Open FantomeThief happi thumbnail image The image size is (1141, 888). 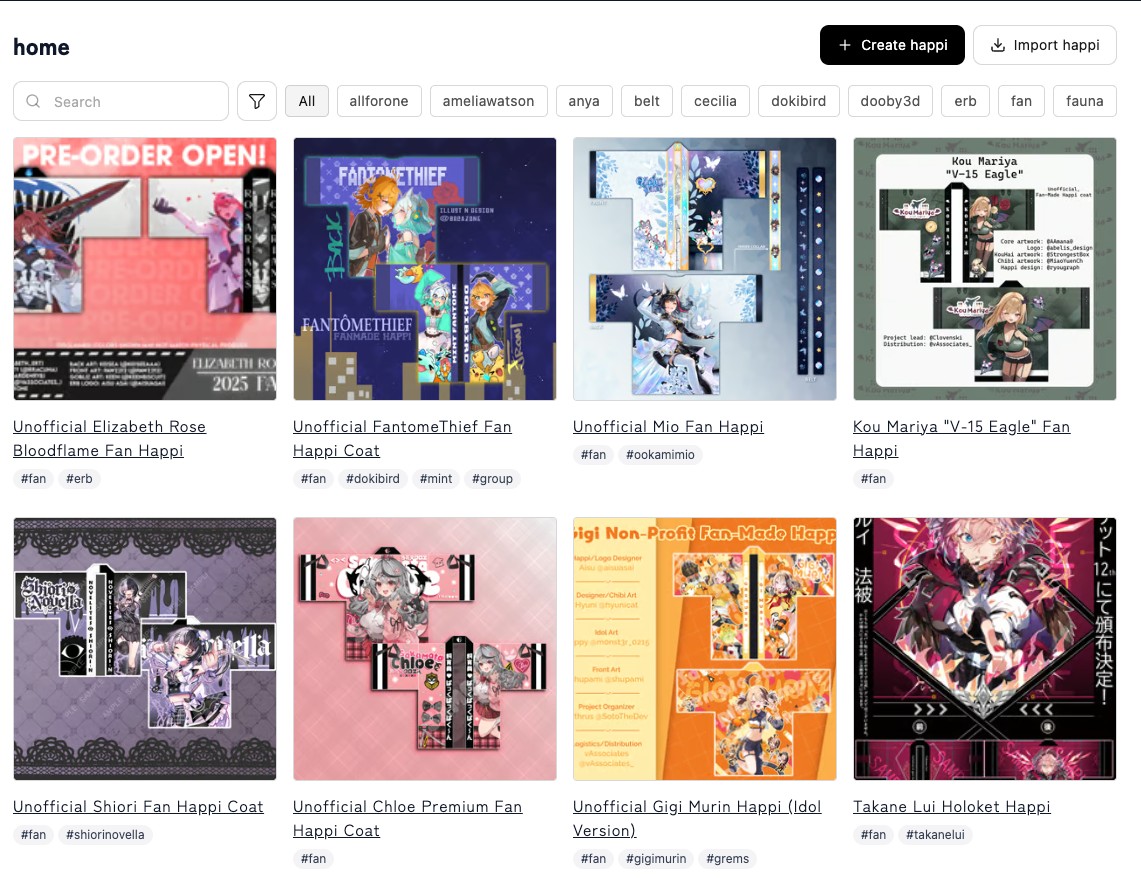point(425,269)
